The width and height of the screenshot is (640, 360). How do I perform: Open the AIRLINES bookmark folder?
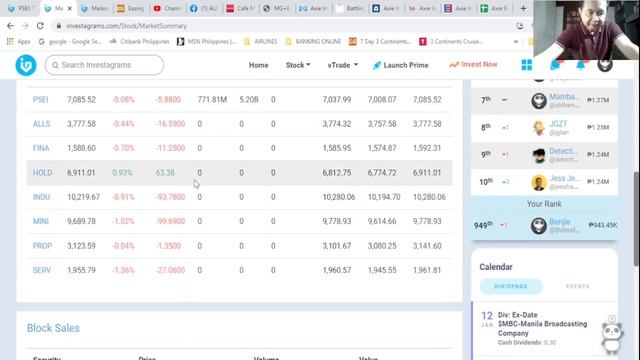(x=260, y=41)
